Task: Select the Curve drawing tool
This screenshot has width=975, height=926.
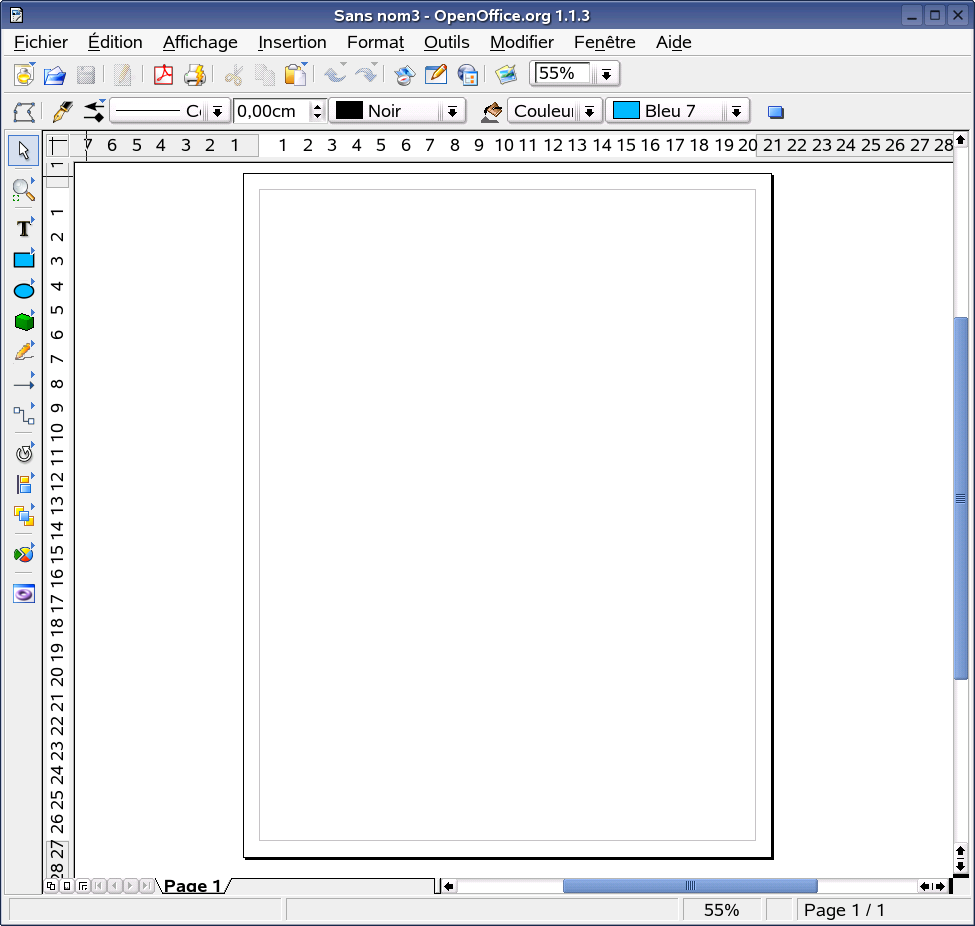Action: coord(22,351)
